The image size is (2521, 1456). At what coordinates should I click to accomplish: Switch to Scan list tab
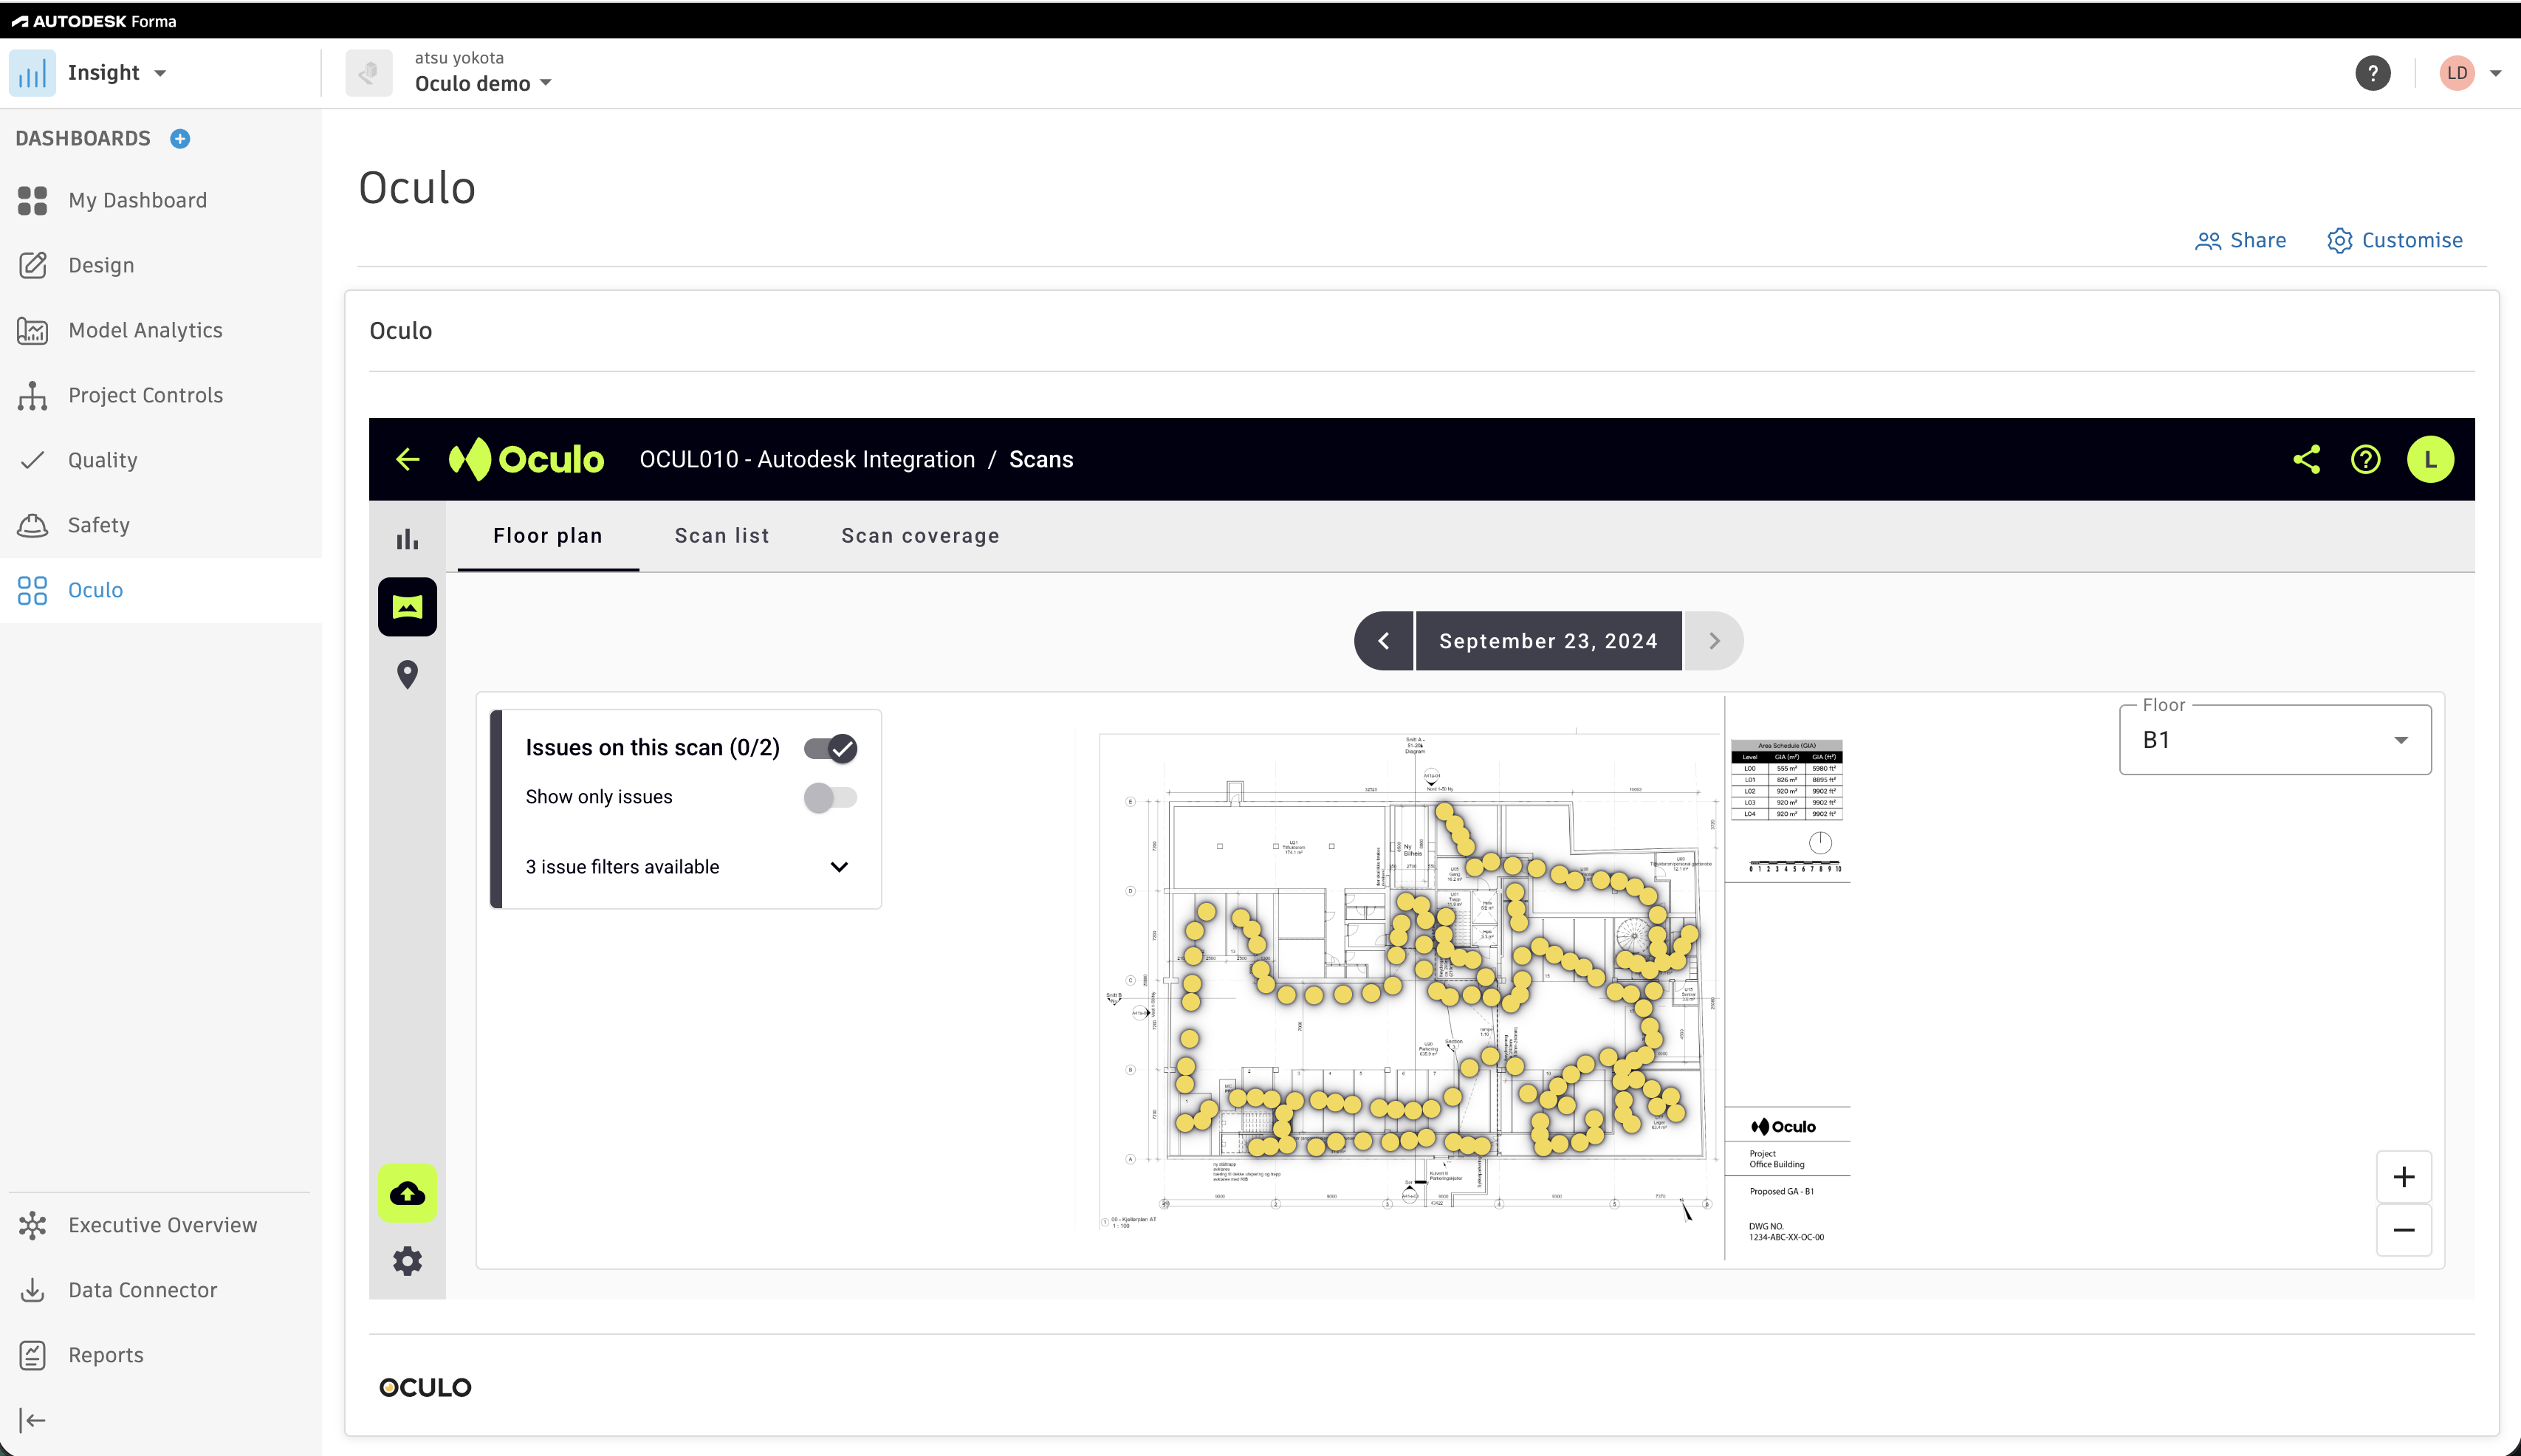click(722, 536)
